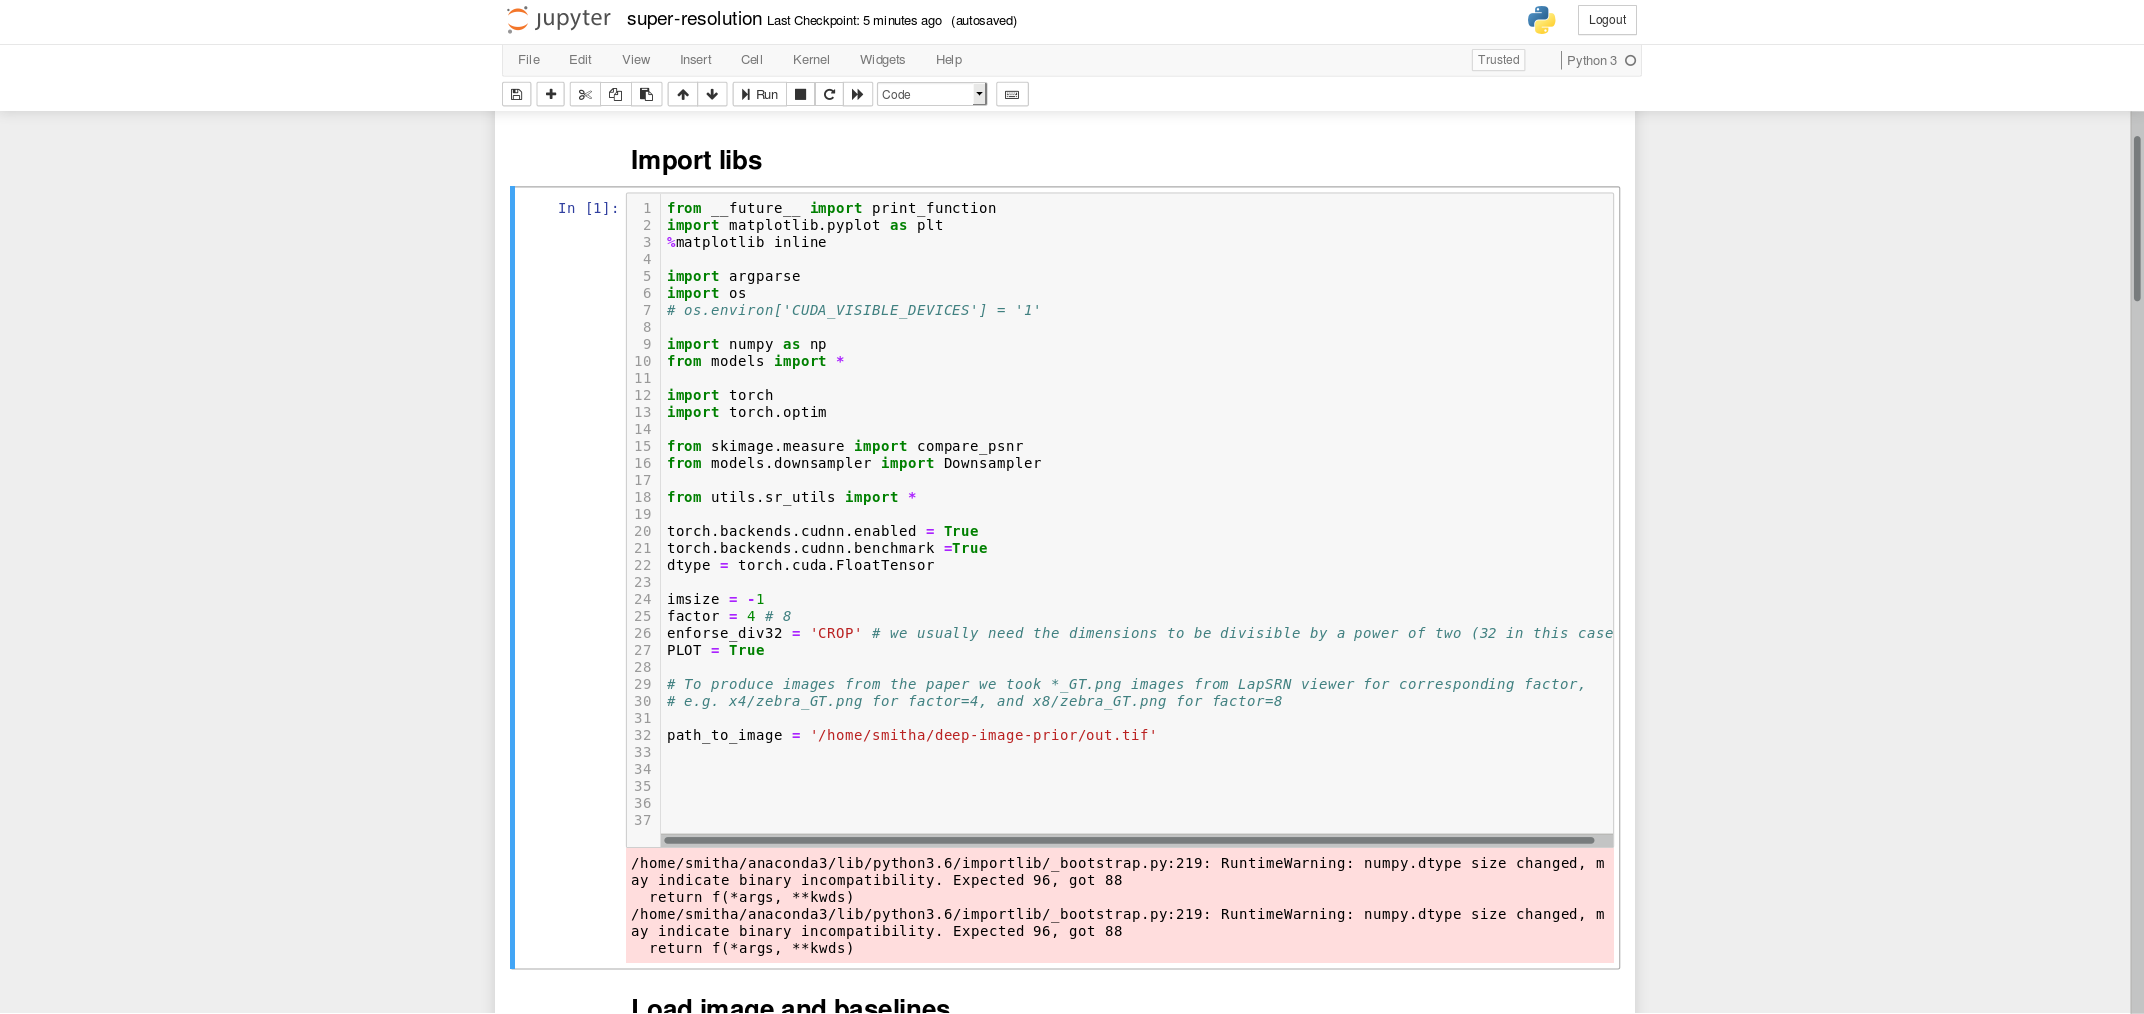Open the File menu
2144x1014 pixels.
point(529,60)
